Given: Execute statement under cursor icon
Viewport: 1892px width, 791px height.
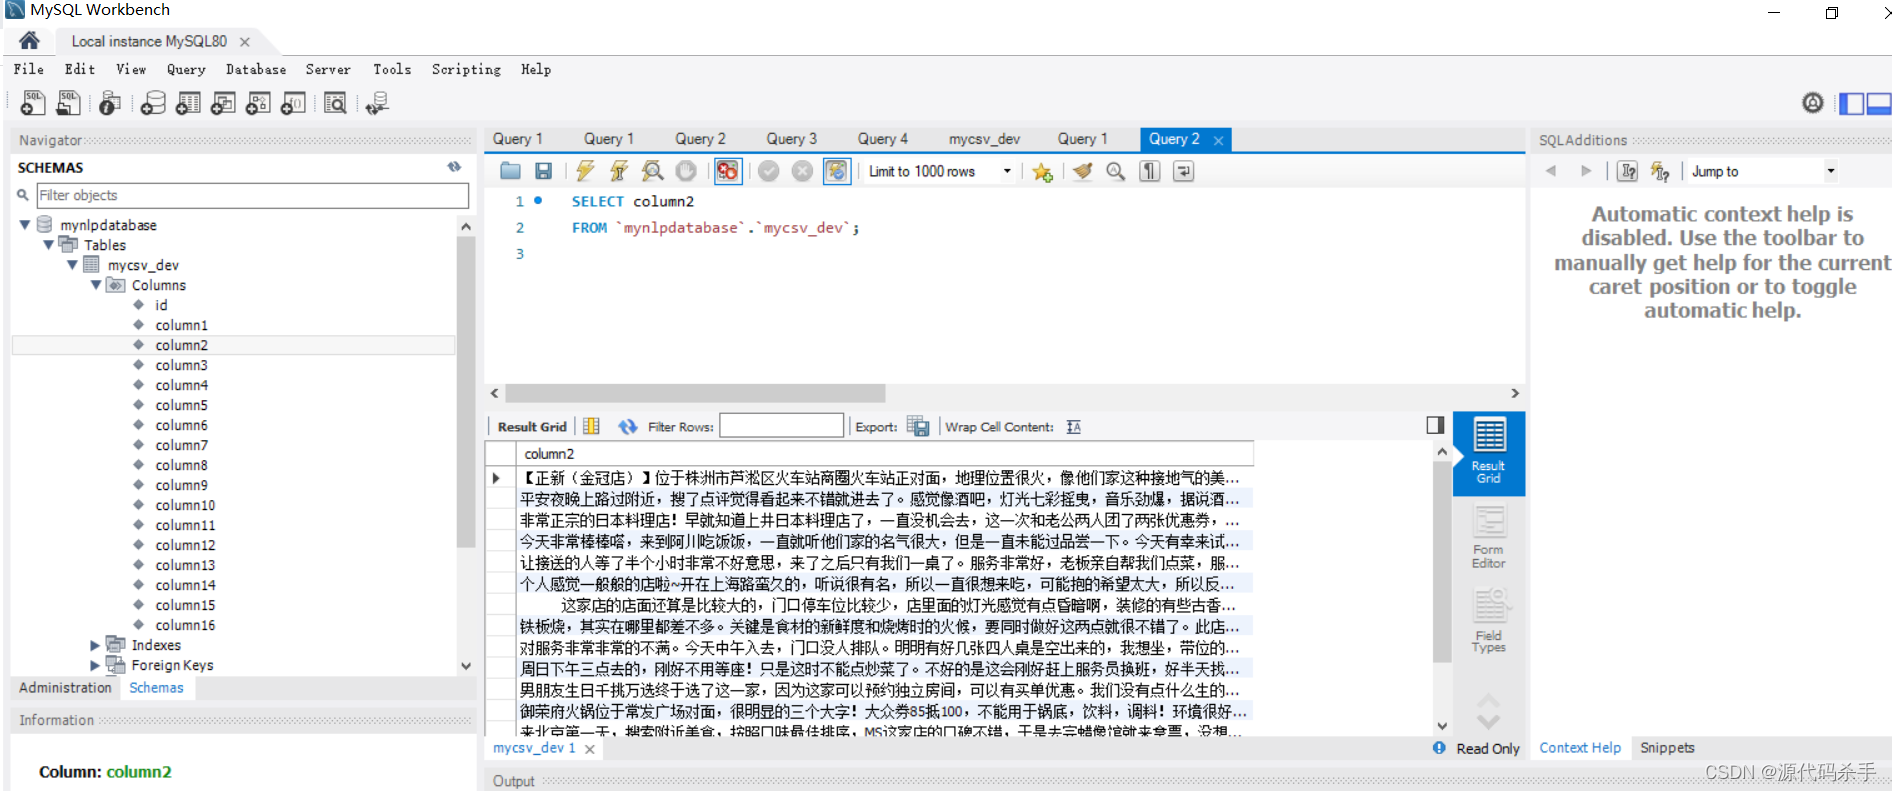Looking at the screenshot, I should pos(619,171).
